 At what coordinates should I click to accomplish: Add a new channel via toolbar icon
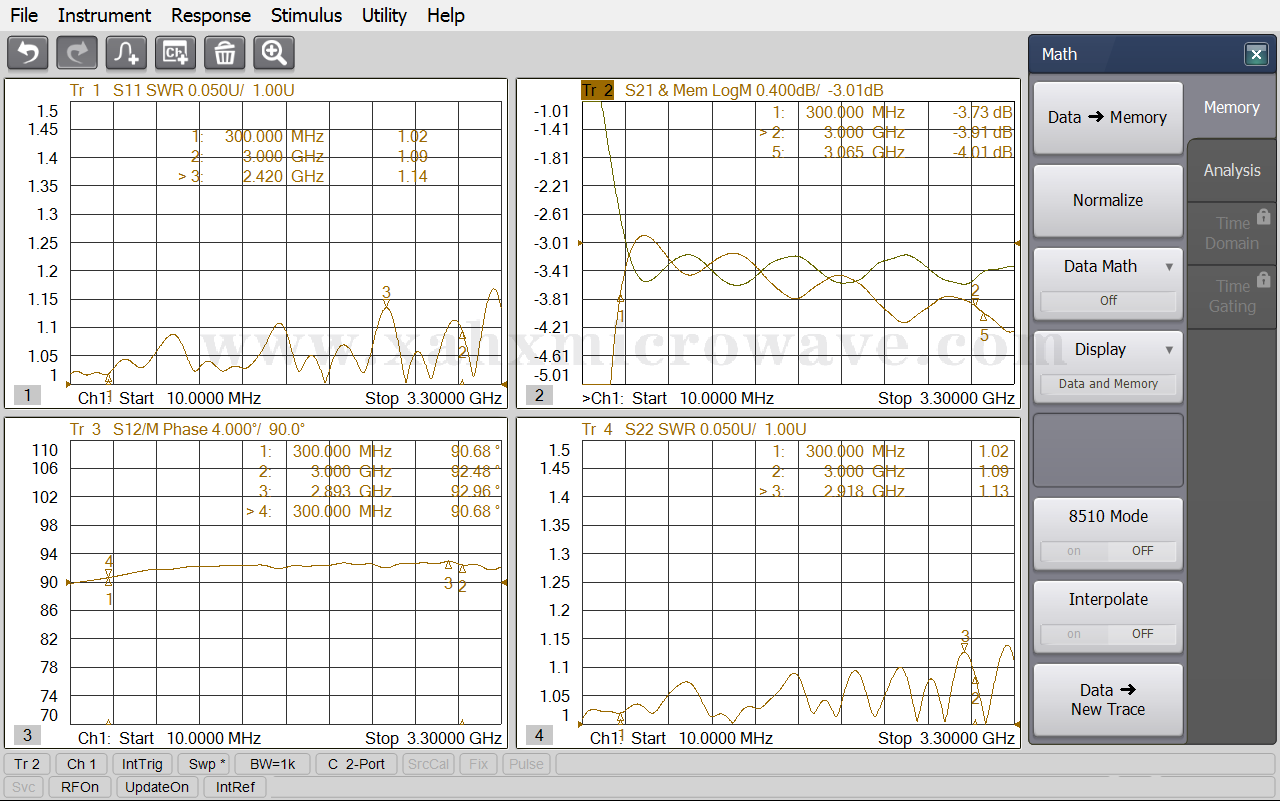coord(176,53)
